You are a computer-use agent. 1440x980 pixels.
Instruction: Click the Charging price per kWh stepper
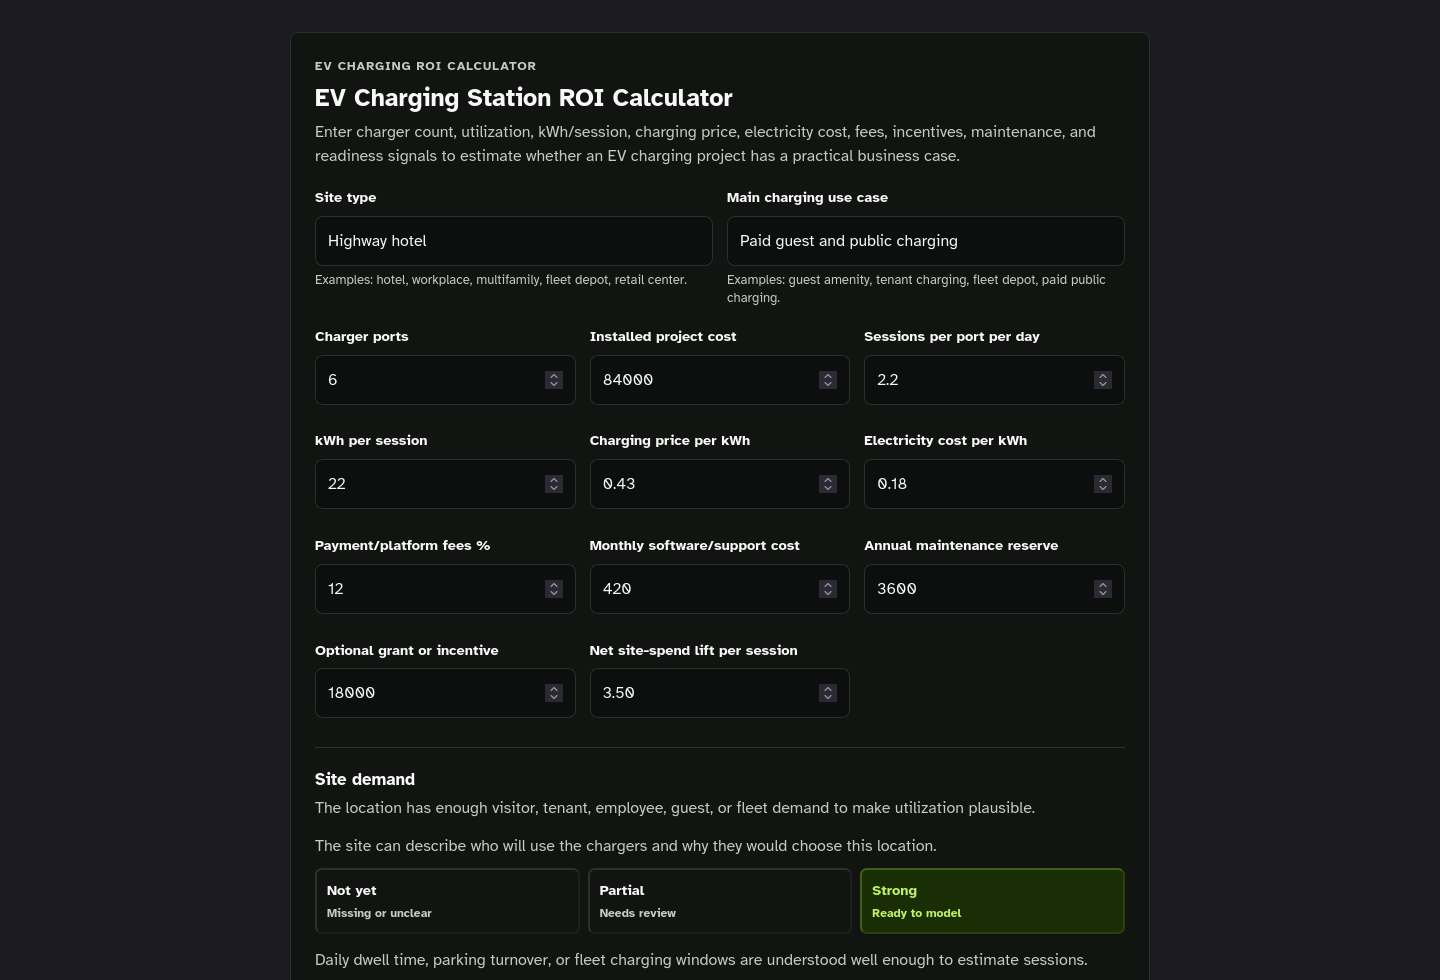(x=828, y=484)
